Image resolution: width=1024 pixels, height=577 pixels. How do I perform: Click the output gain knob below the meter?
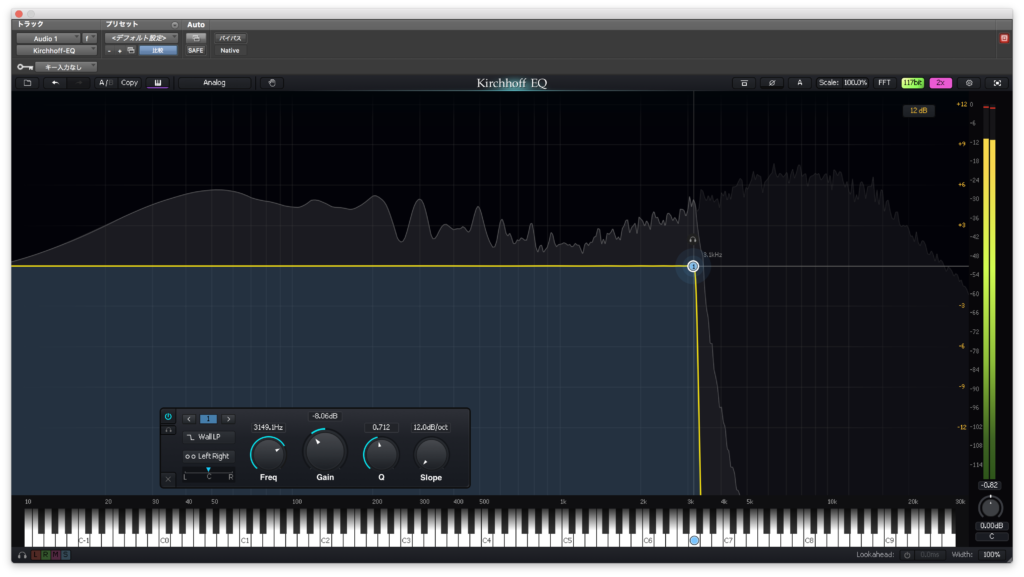tap(990, 507)
